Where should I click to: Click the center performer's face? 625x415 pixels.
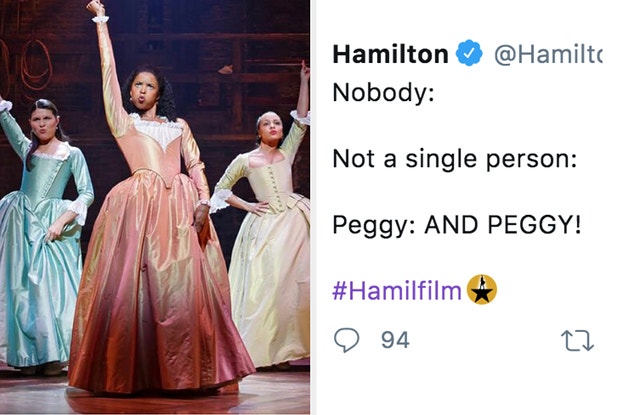(x=145, y=92)
